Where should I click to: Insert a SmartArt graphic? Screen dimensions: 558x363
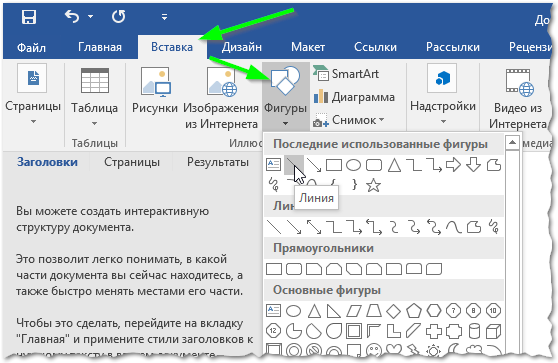[x=346, y=74]
